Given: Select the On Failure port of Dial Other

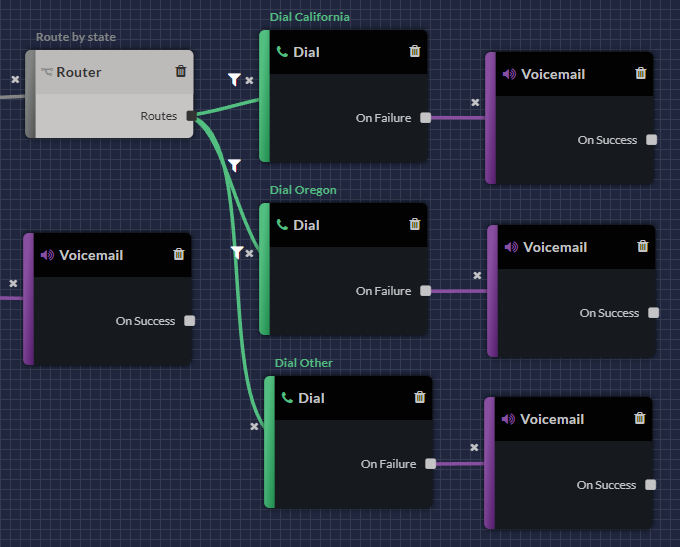Looking at the screenshot, I should click(431, 464).
